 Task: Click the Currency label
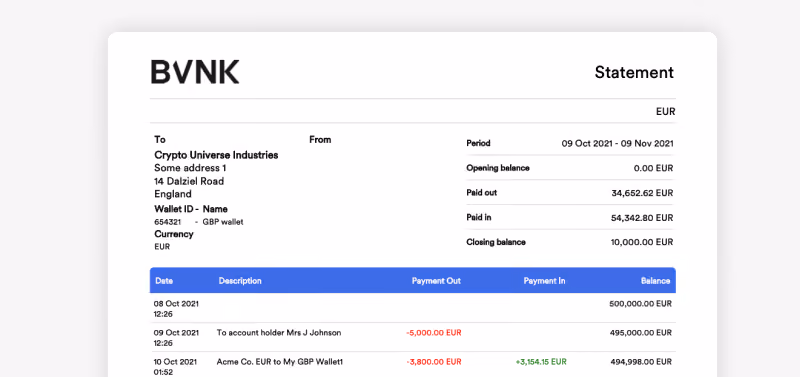174,234
